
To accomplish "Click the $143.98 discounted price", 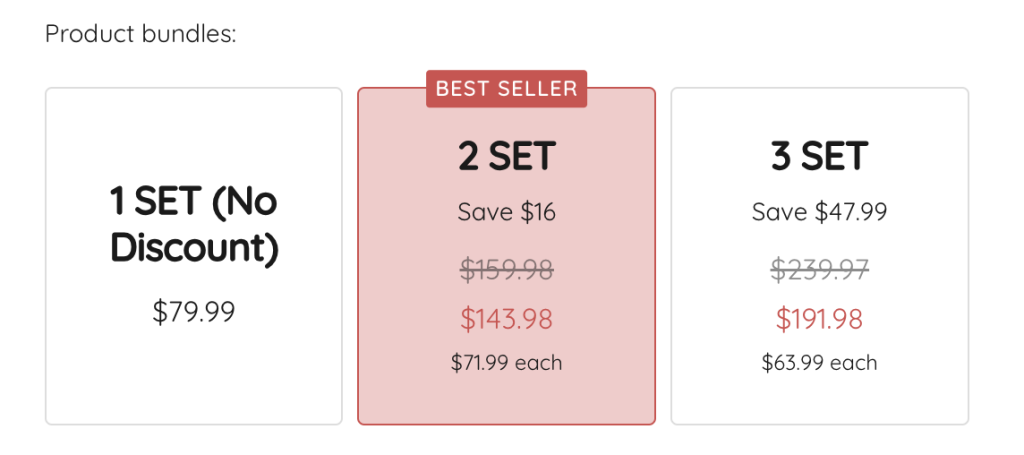I will (506, 319).
